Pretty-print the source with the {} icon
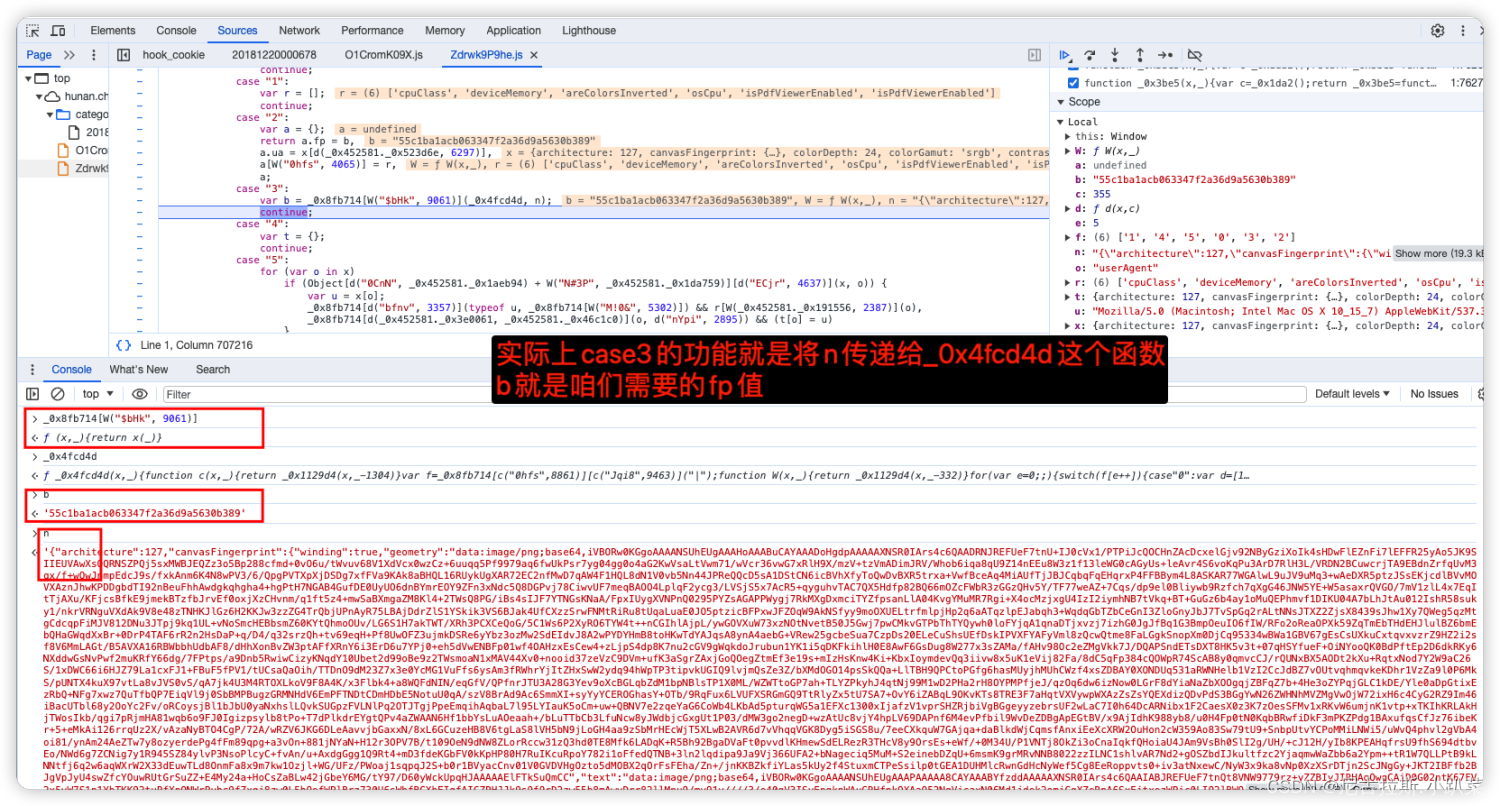 coord(125,344)
